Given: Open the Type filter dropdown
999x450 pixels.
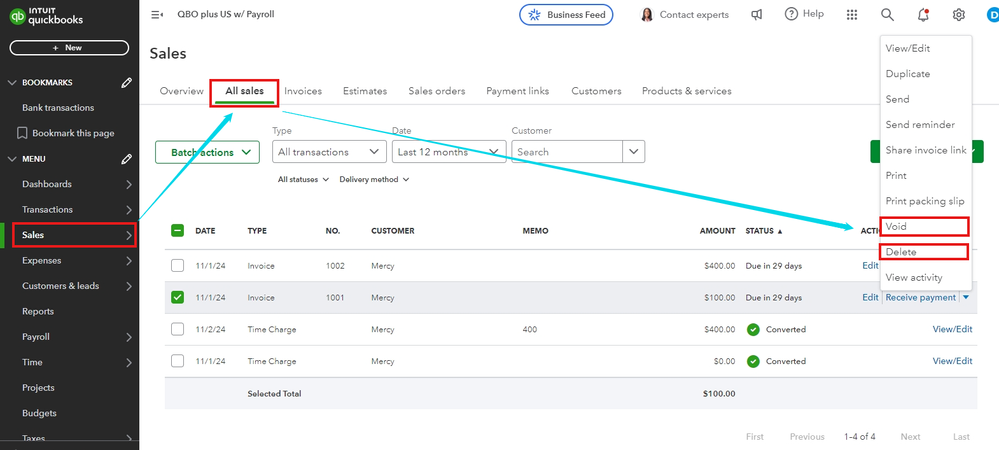Looking at the screenshot, I should click(x=329, y=152).
